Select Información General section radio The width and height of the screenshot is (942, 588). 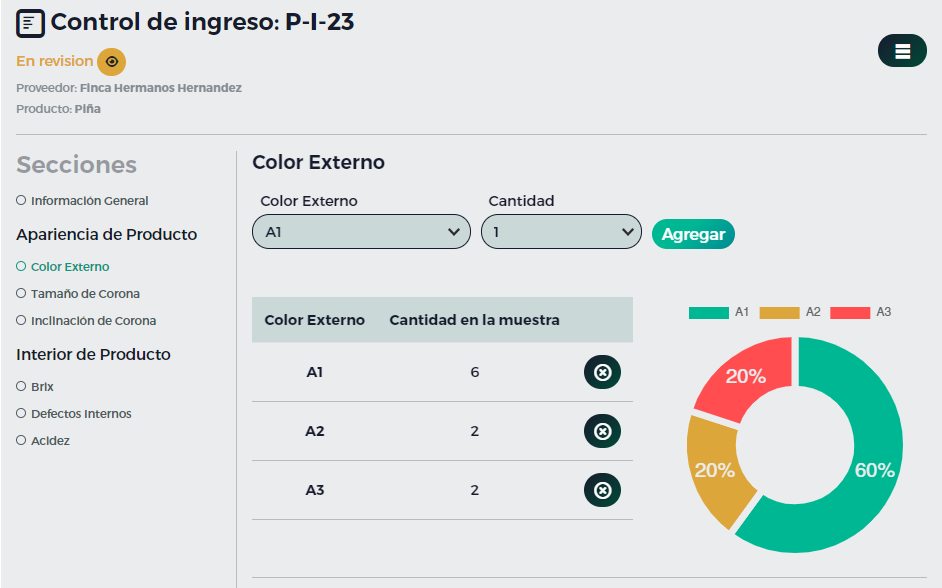tap(21, 200)
